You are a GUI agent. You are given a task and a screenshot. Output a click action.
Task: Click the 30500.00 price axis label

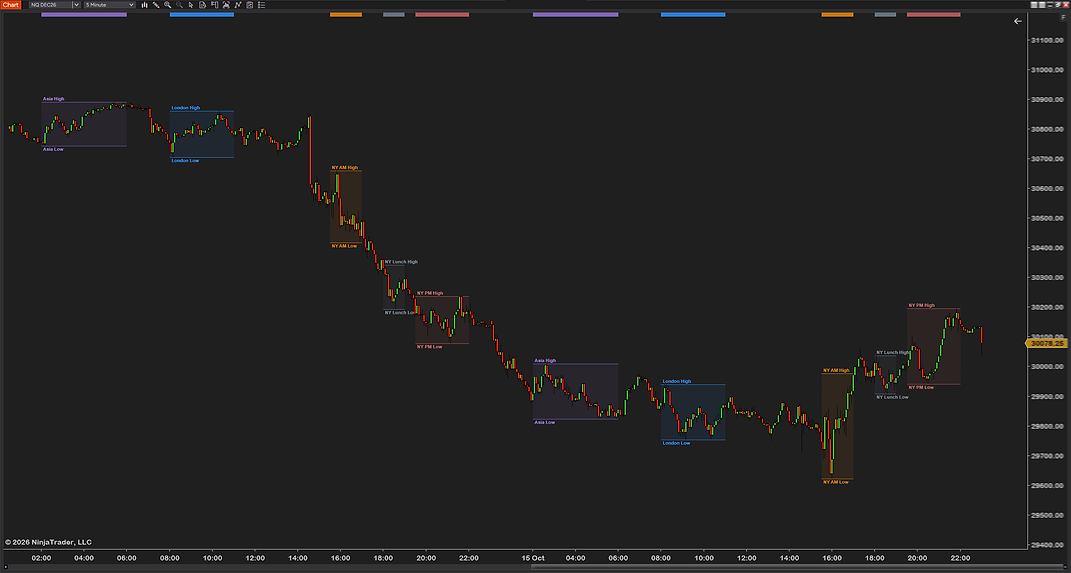1048,218
